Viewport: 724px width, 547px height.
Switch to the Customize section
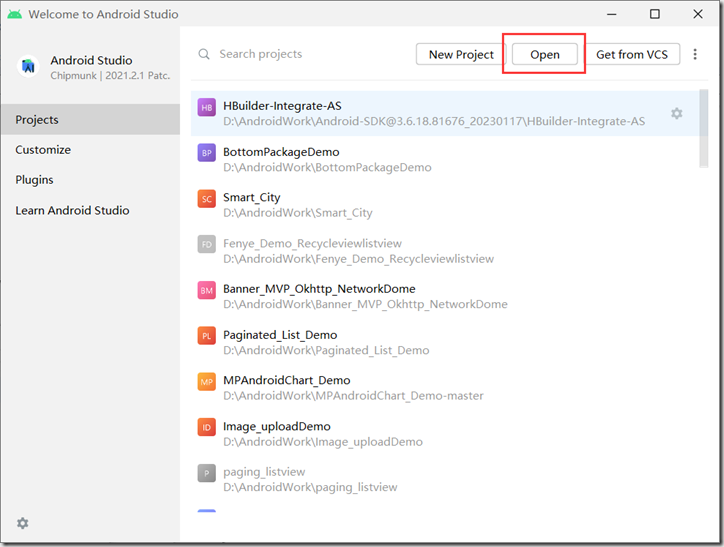[43, 150]
